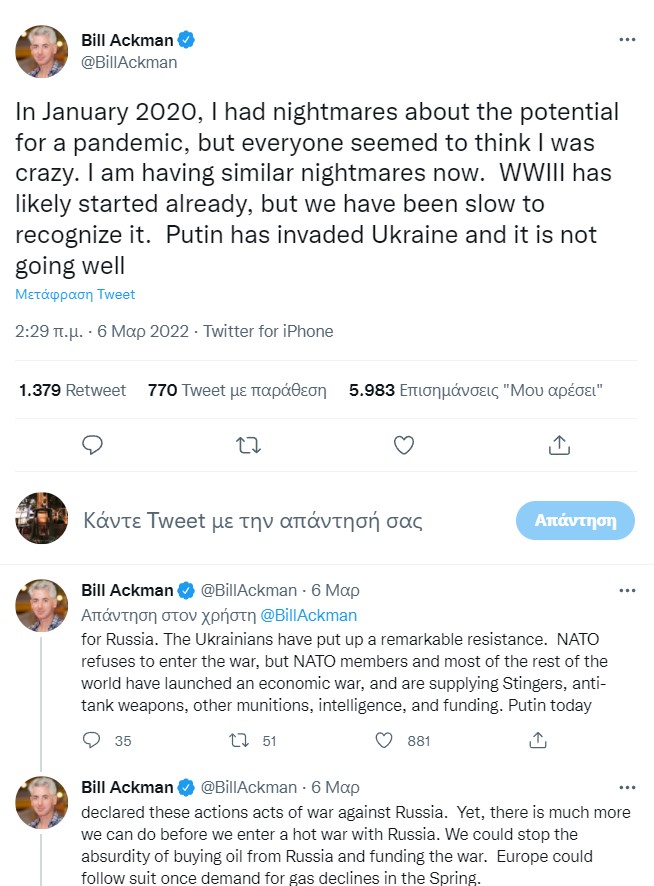The image size is (654, 886).
Task: Open the 770 quote tweets list
Action: click(x=237, y=390)
